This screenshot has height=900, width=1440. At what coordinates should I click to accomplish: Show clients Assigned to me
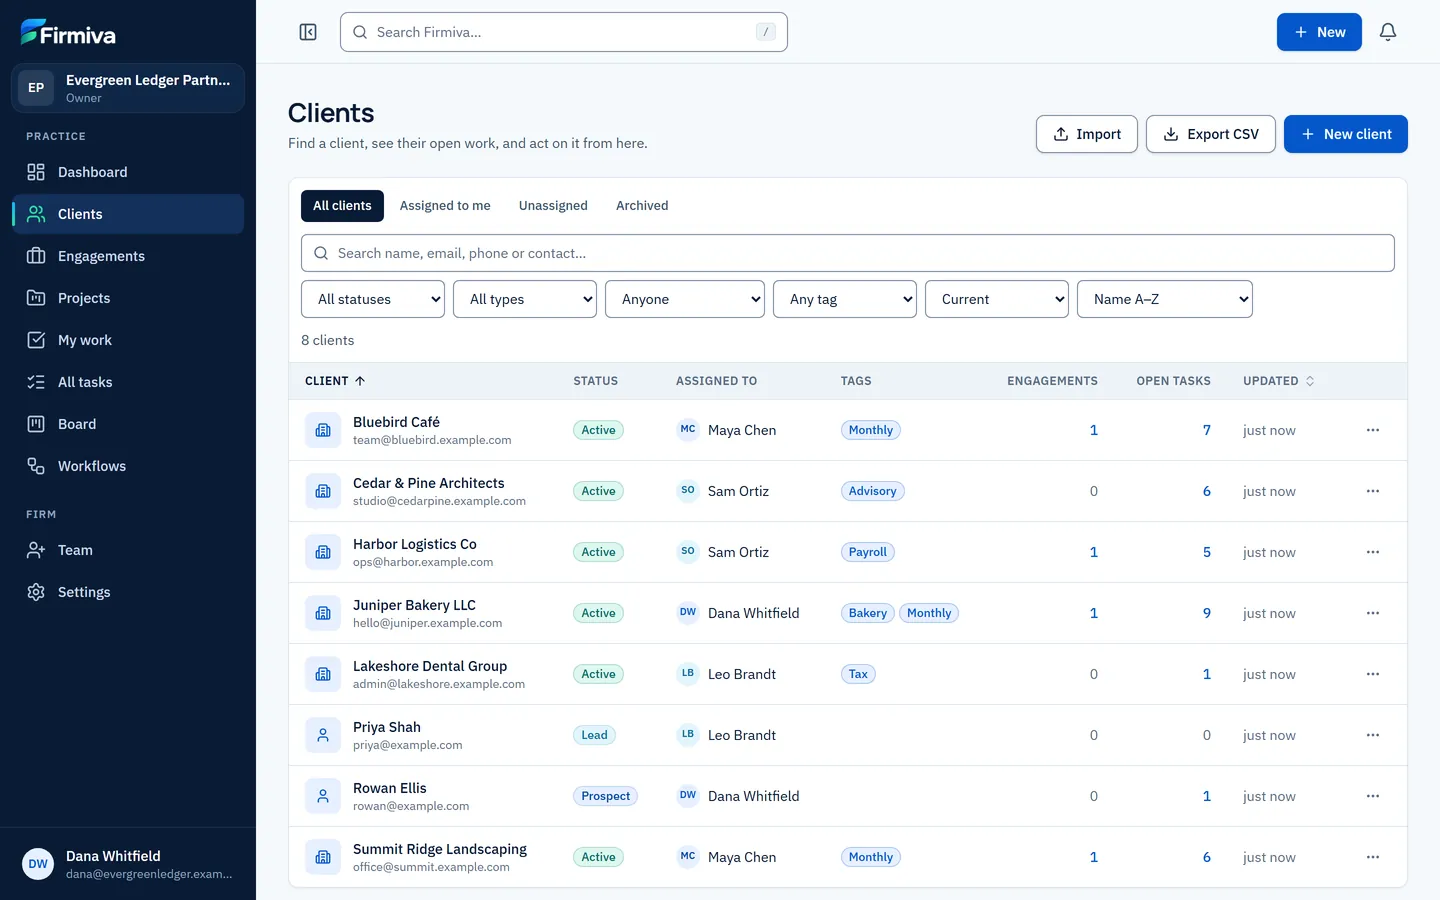click(445, 206)
